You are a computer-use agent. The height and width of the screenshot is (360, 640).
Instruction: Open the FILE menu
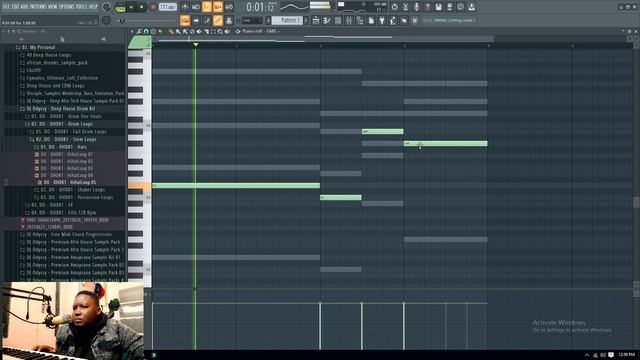pos(6,7)
